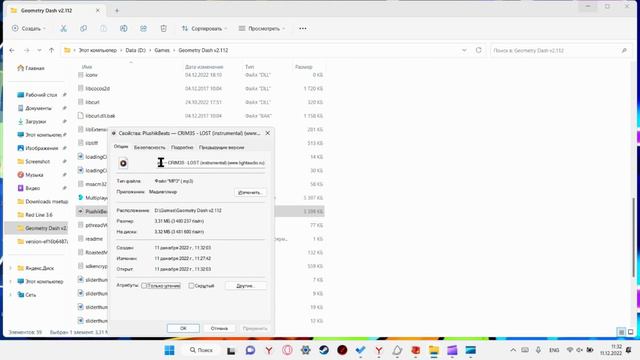
Task: Open first red Yandex browser icon in taskbar
Action: click(269, 350)
